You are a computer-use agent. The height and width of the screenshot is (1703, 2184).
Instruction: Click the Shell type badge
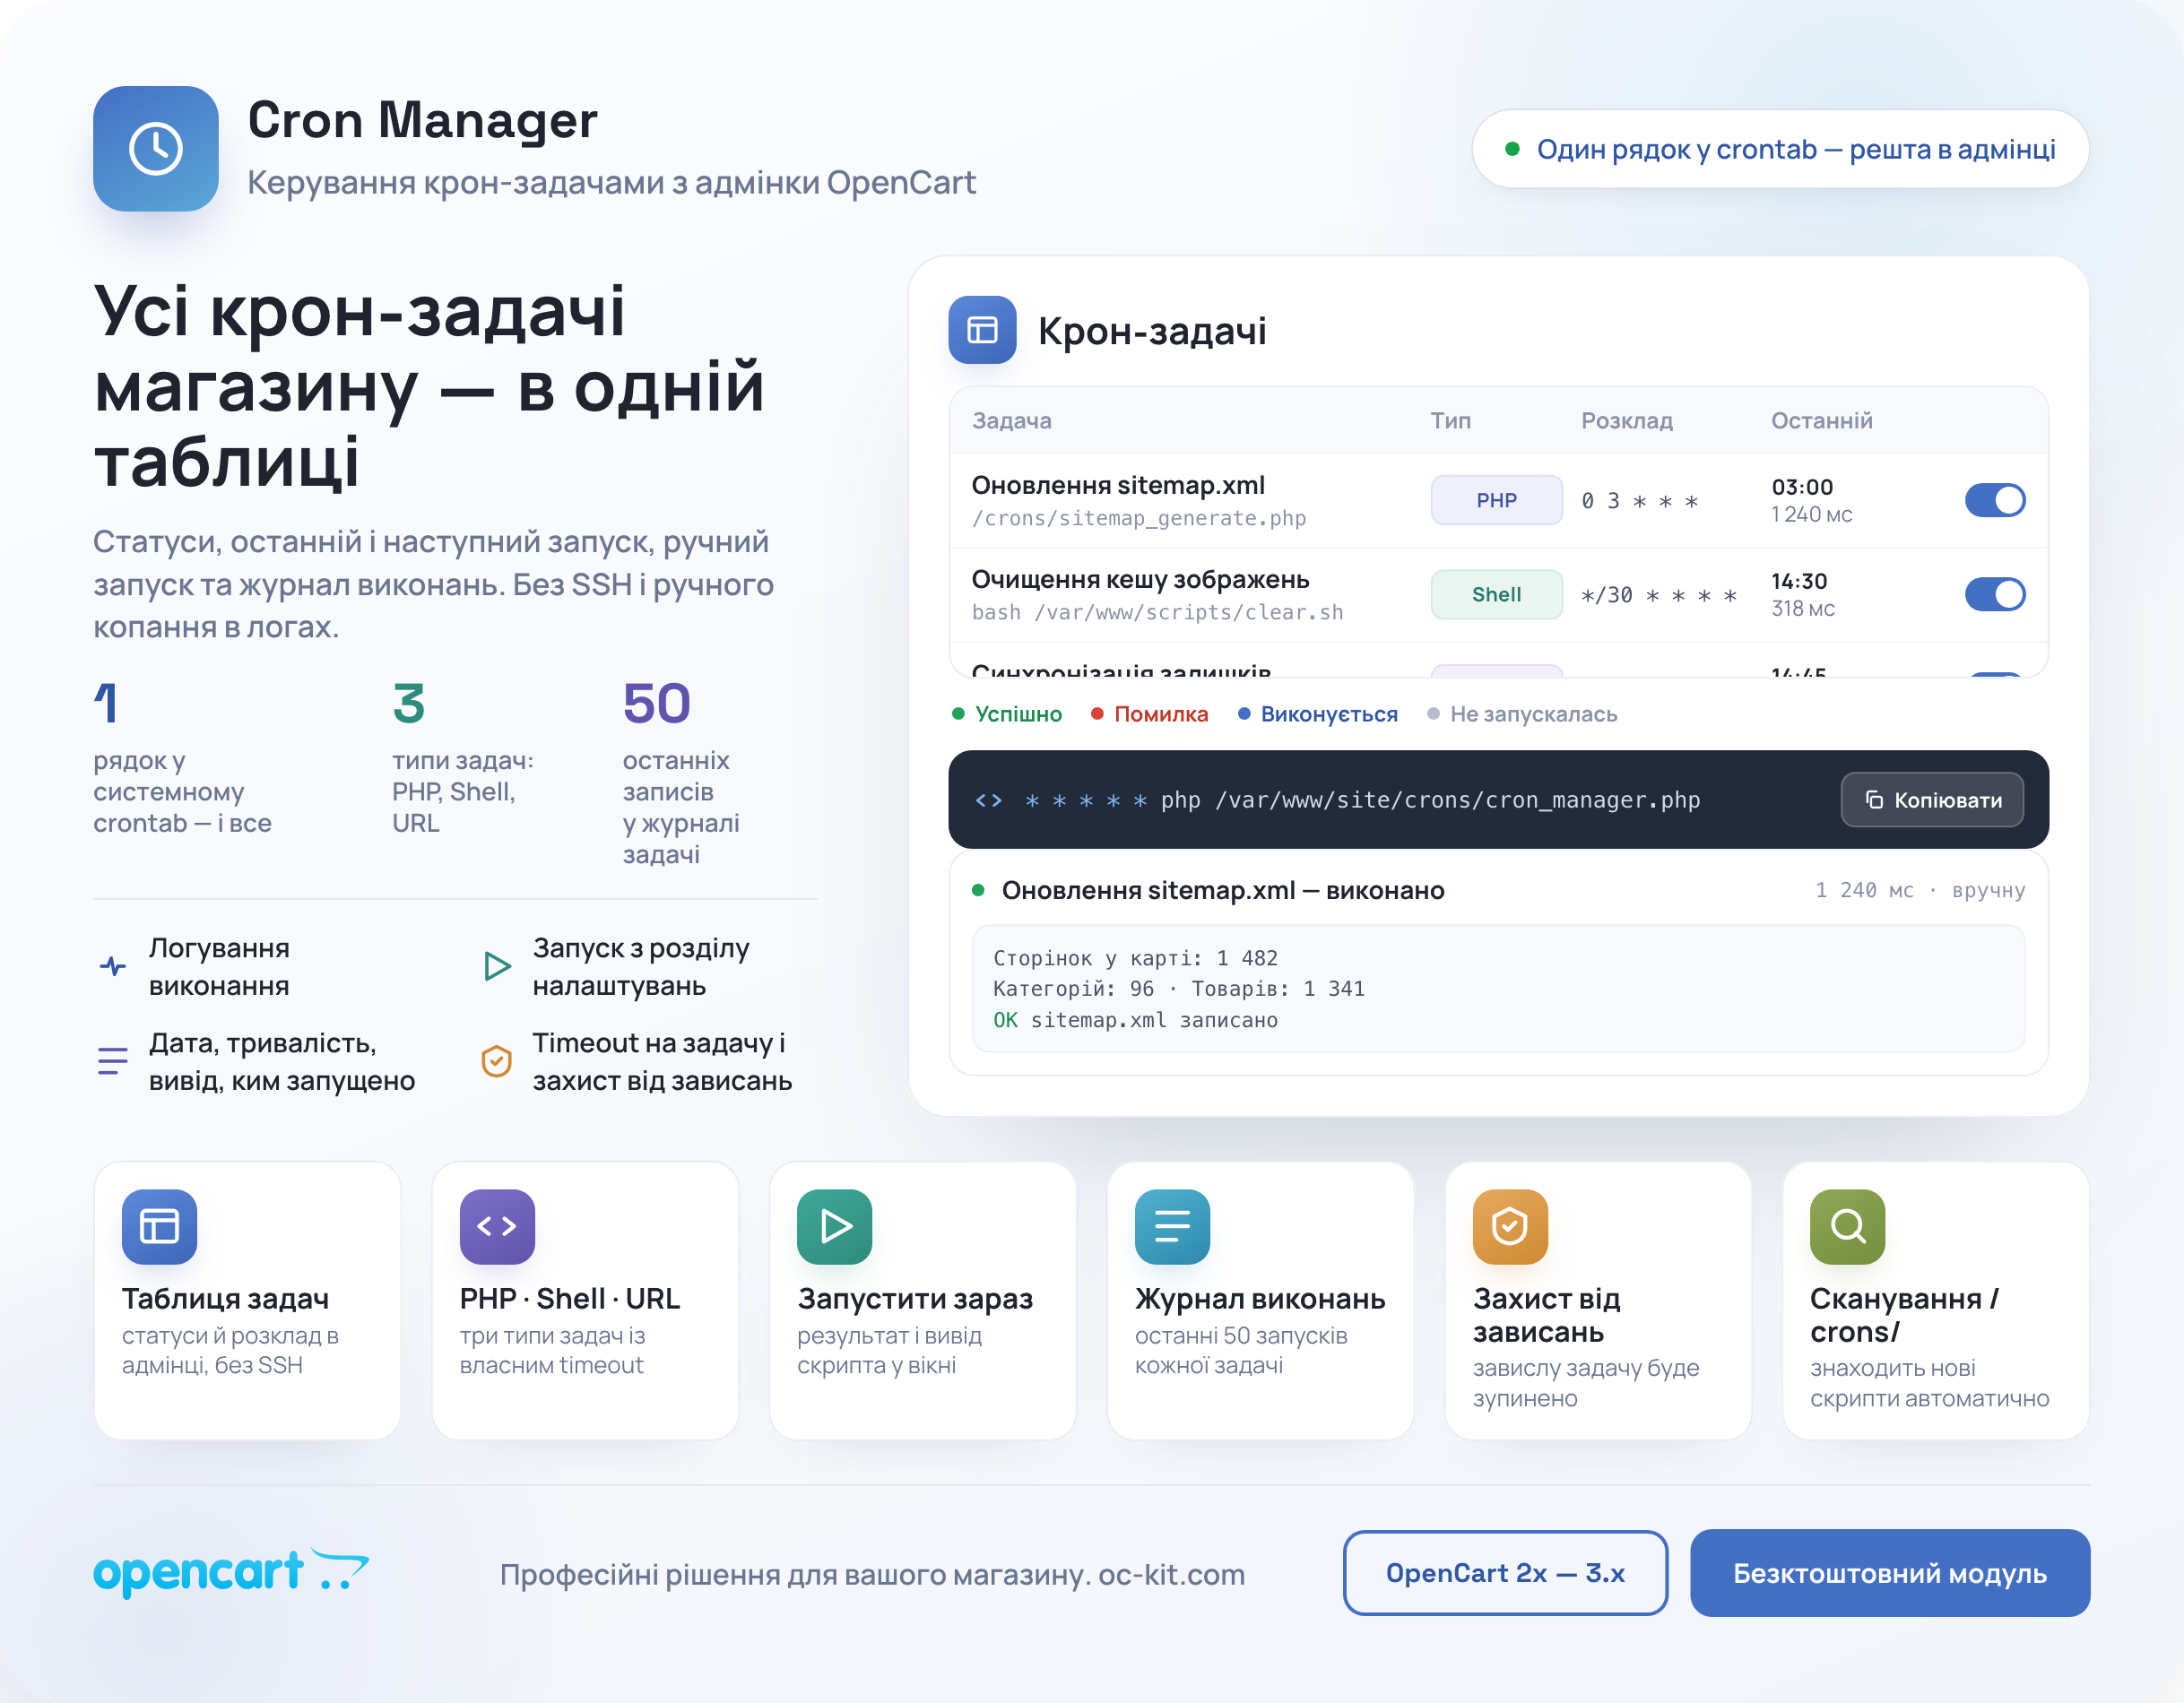click(1497, 594)
